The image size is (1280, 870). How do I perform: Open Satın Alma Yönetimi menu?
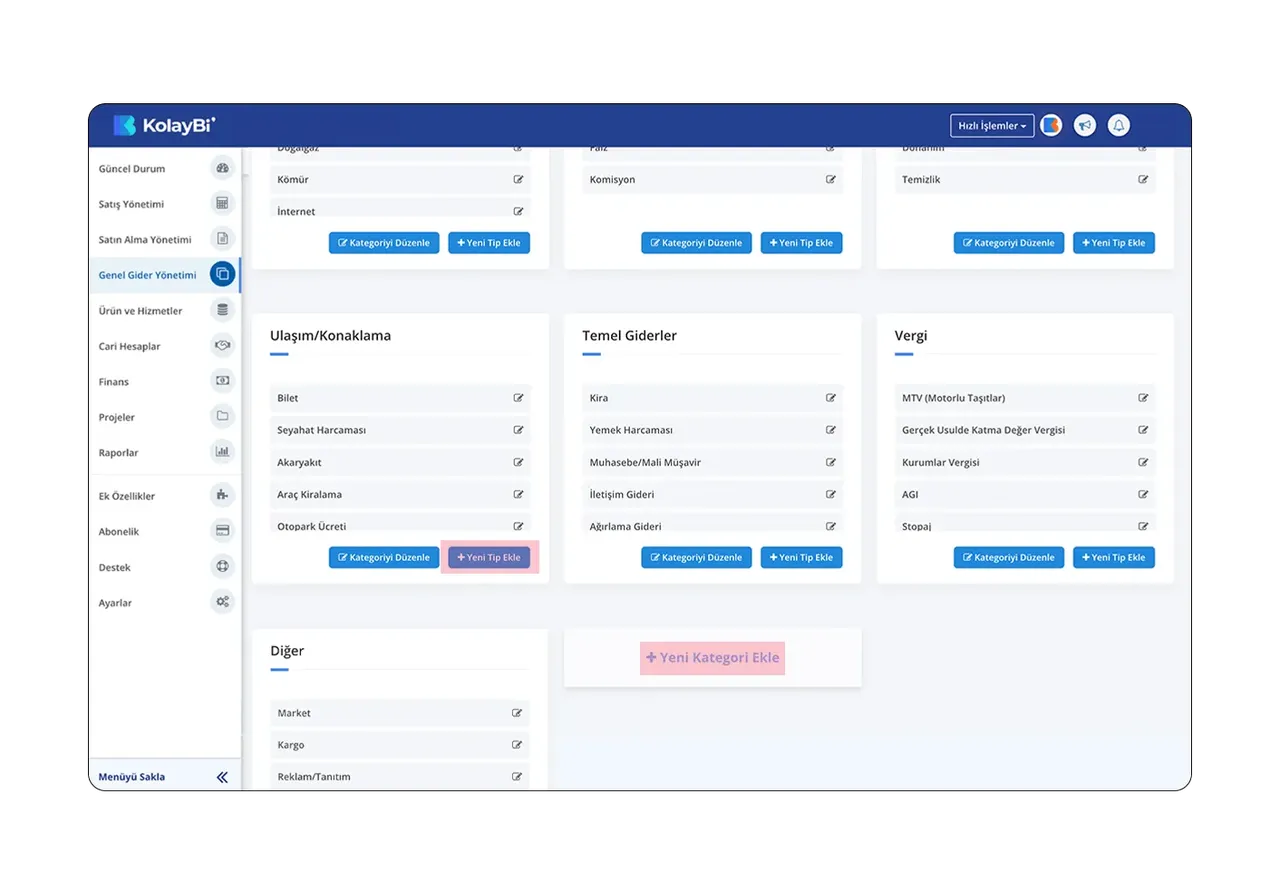[x=164, y=240]
